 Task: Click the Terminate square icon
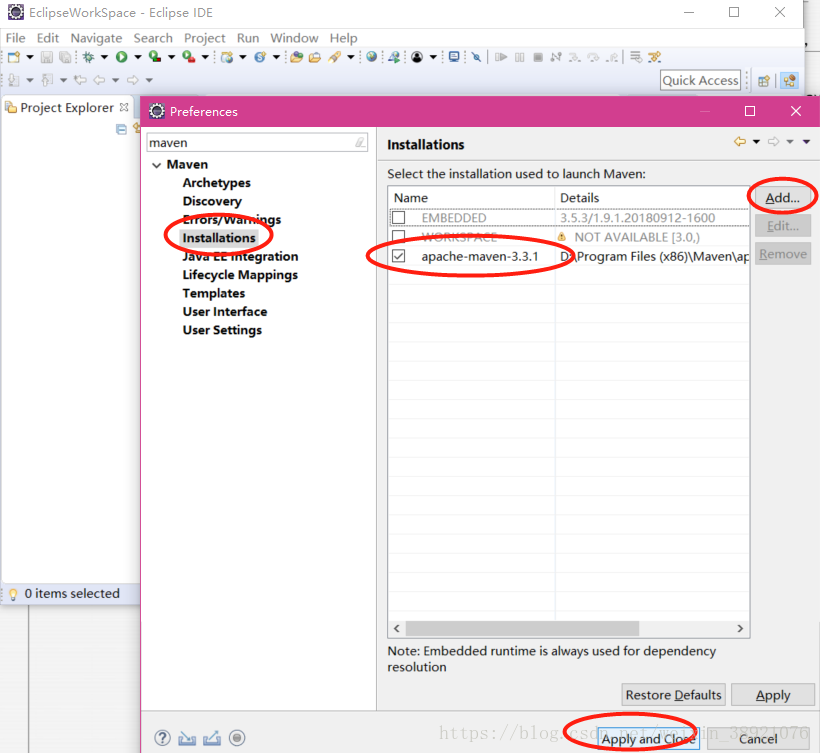coord(538,57)
